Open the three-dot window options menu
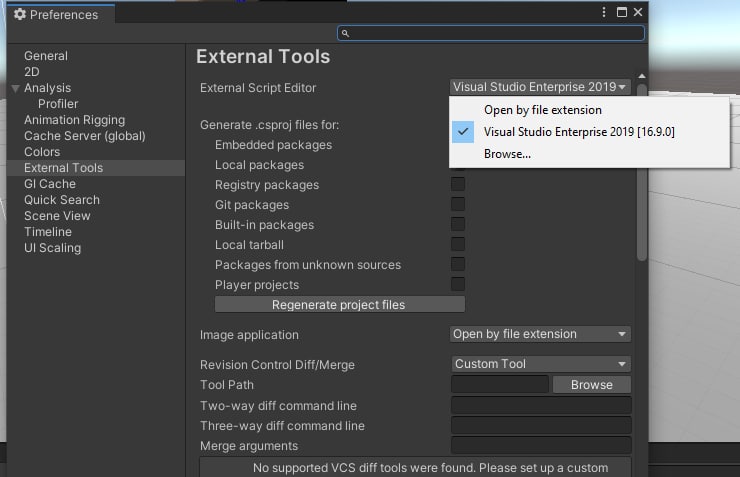 coord(604,12)
